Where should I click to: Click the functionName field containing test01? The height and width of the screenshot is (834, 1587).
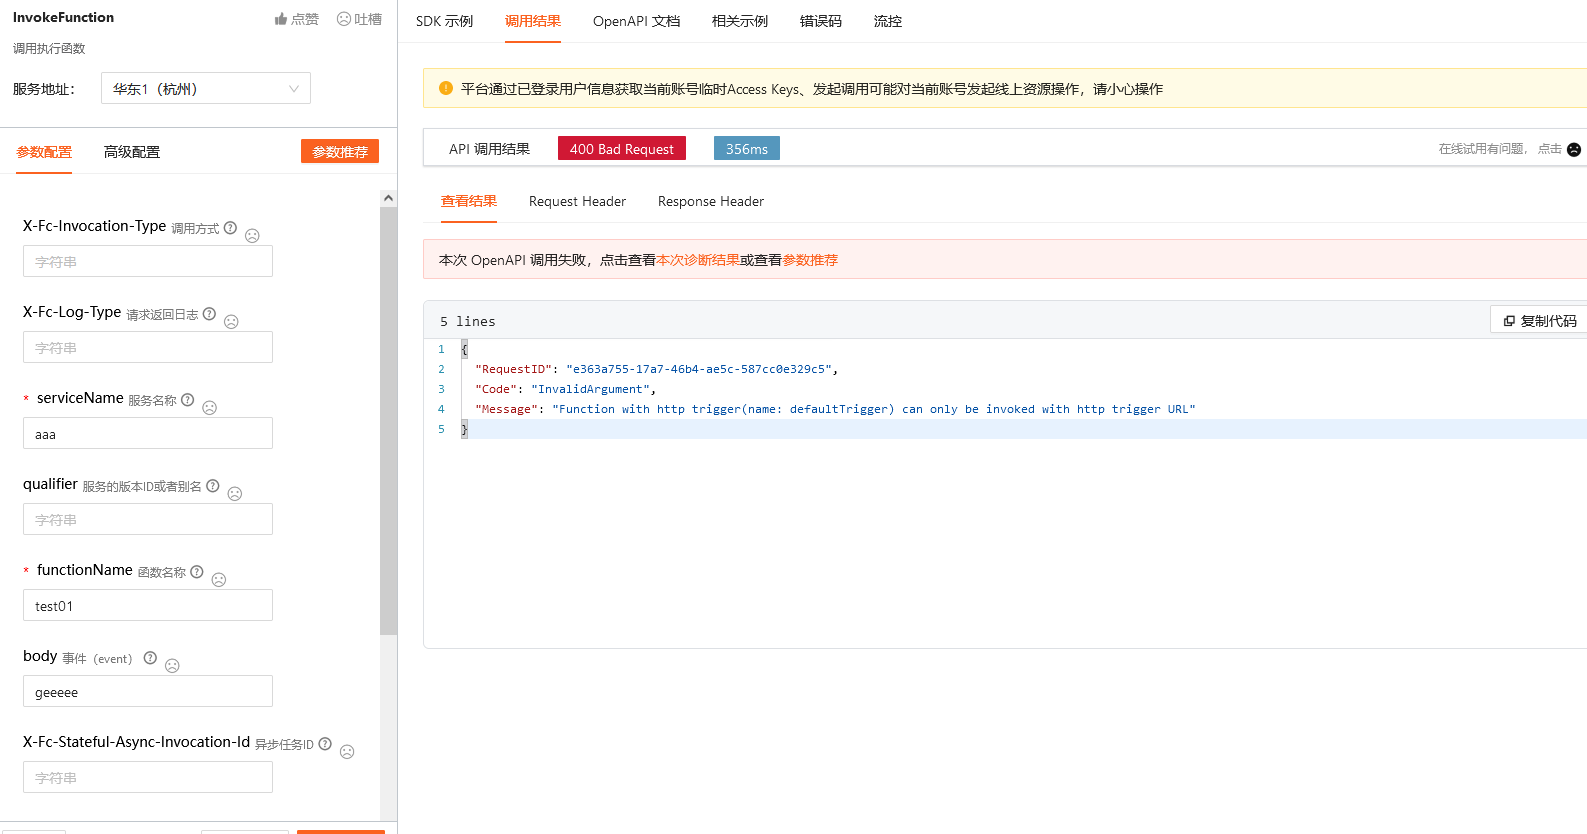148,605
